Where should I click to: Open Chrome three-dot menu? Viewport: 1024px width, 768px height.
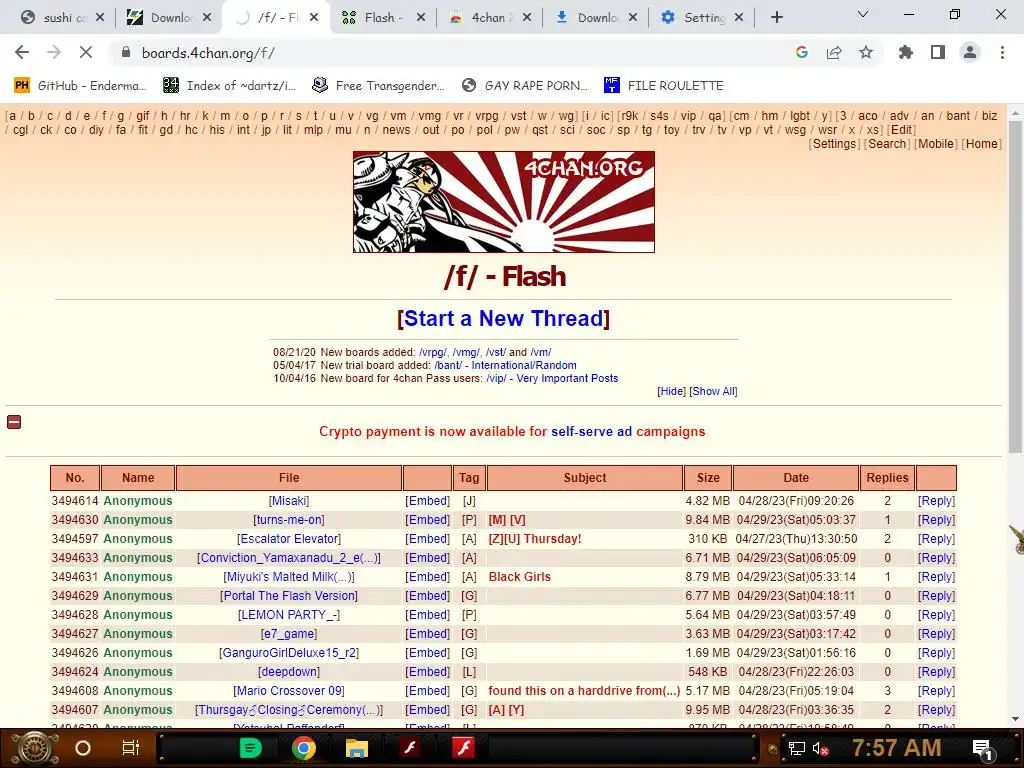click(x=1002, y=52)
